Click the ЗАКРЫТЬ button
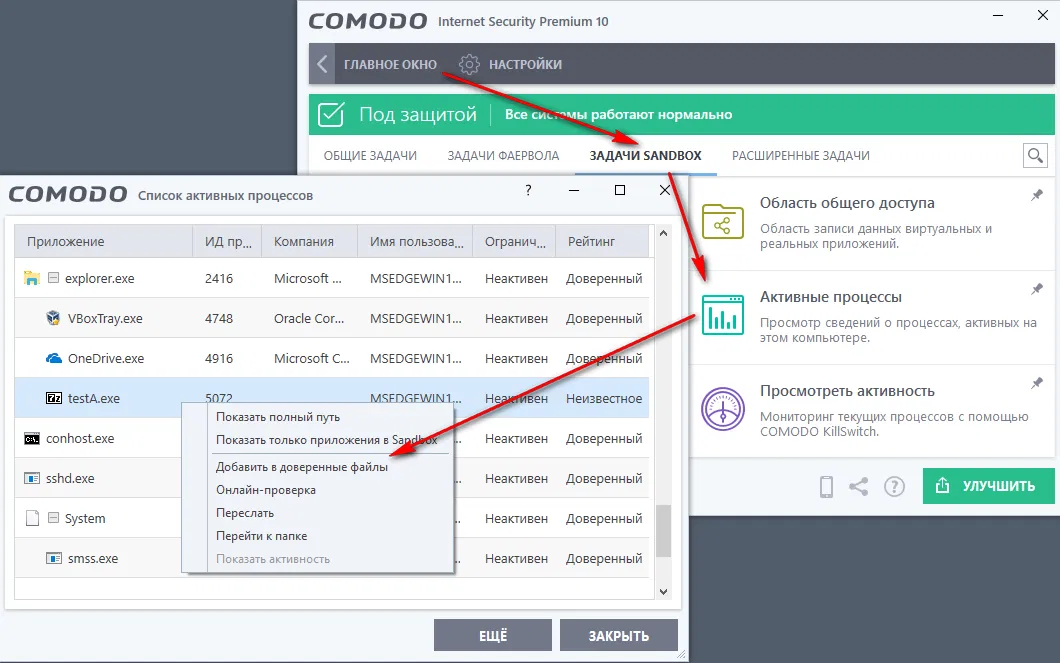This screenshot has height=663, width=1060. (x=619, y=635)
